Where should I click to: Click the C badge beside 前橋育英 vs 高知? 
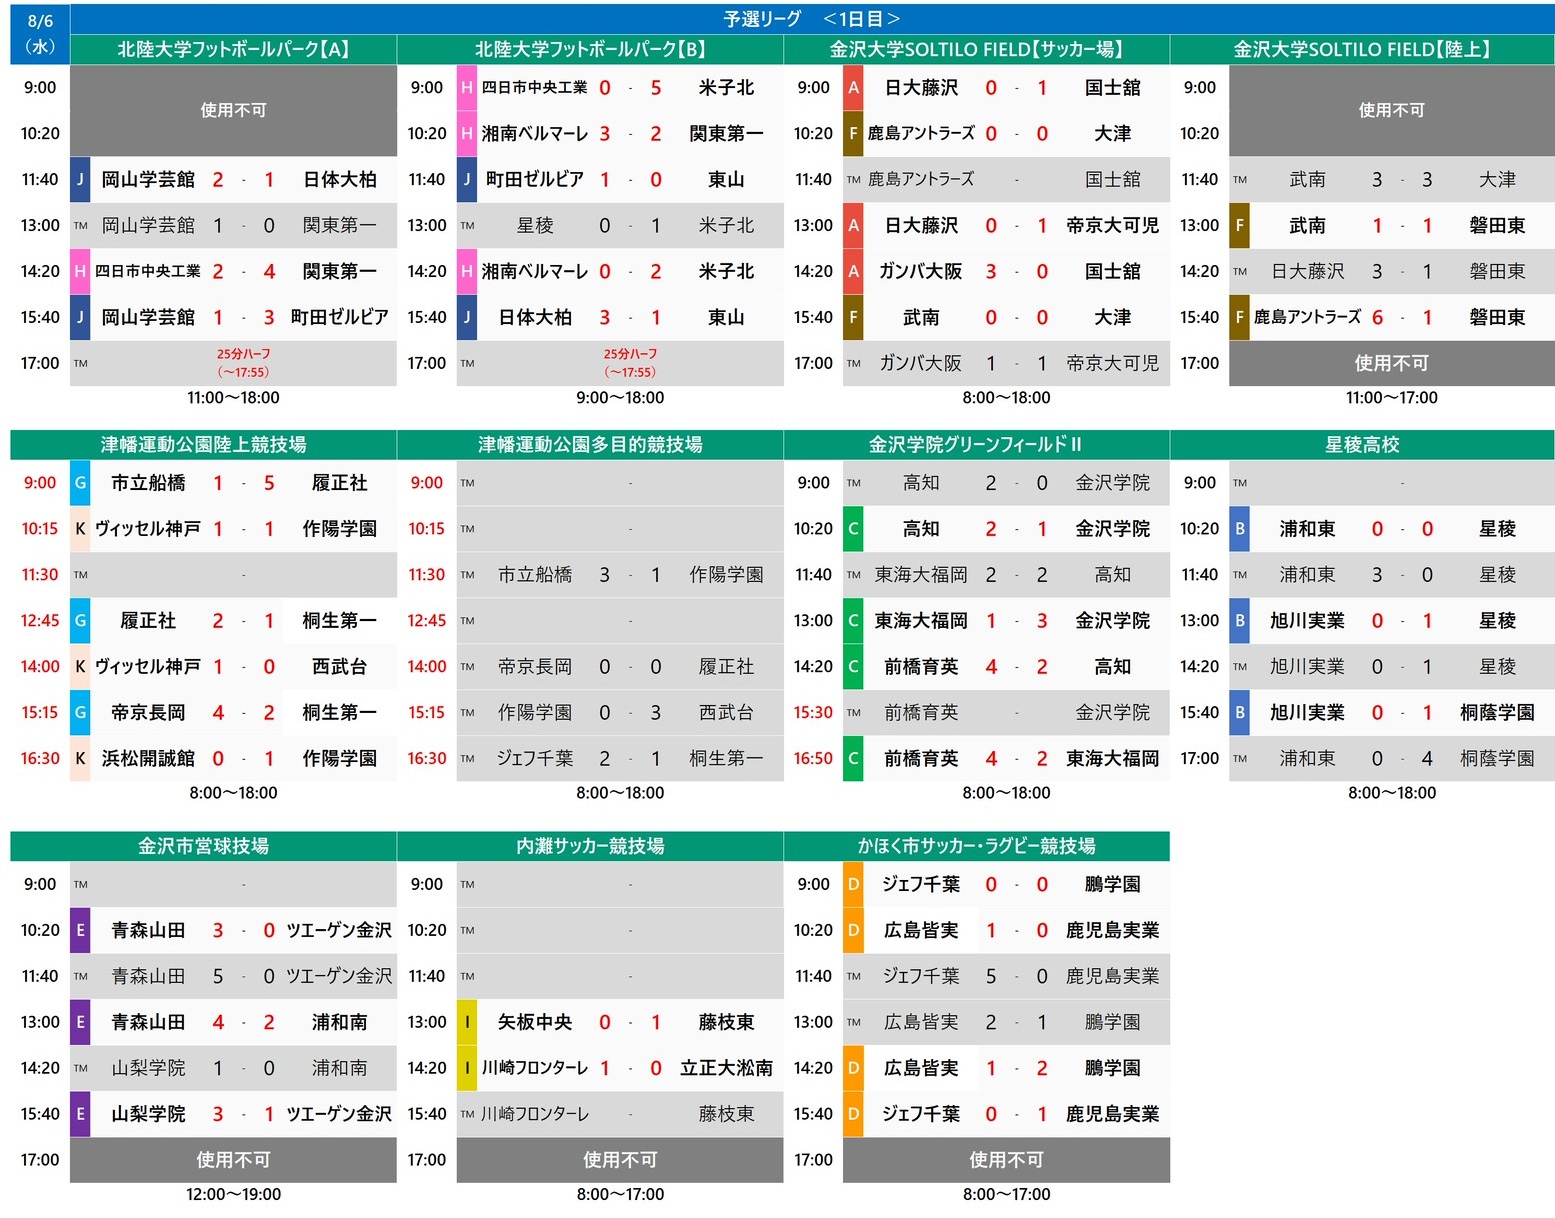pyautogui.click(x=853, y=667)
